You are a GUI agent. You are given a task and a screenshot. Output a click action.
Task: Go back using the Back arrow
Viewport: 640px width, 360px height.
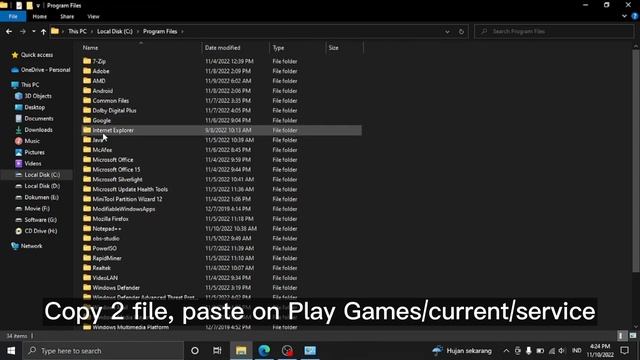pos(9,31)
